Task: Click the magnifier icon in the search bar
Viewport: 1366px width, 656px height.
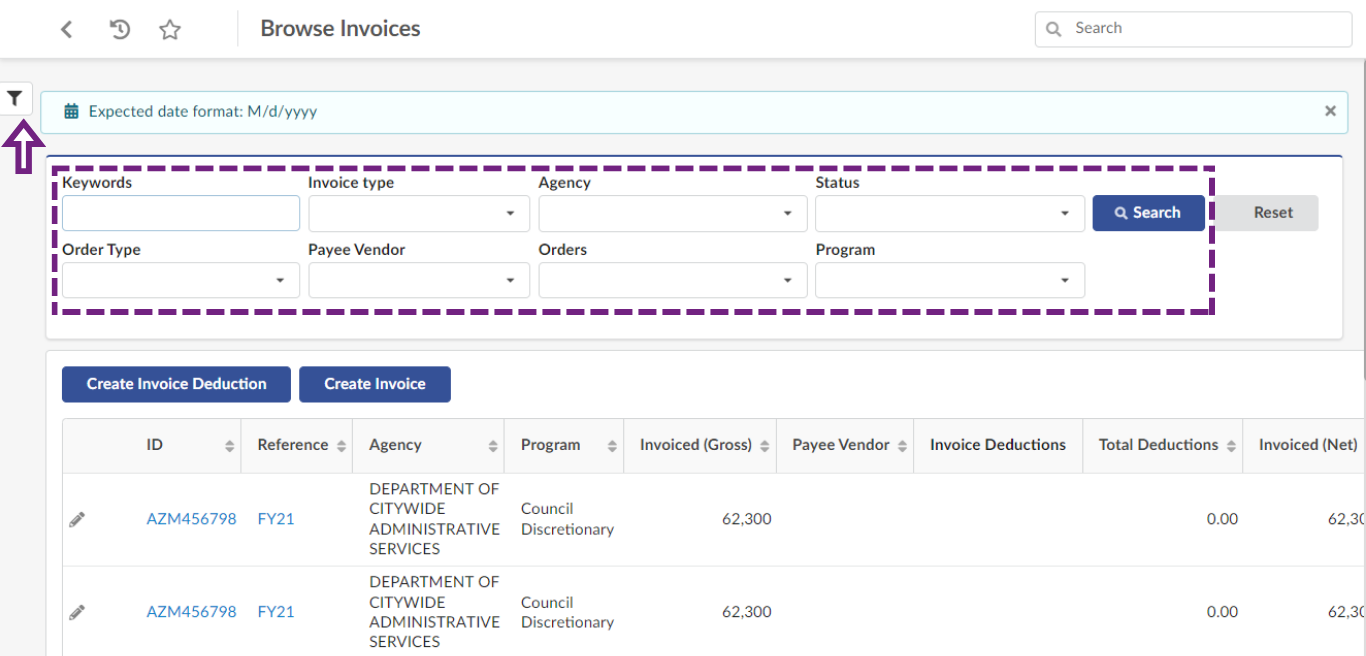Action: pos(1053,28)
